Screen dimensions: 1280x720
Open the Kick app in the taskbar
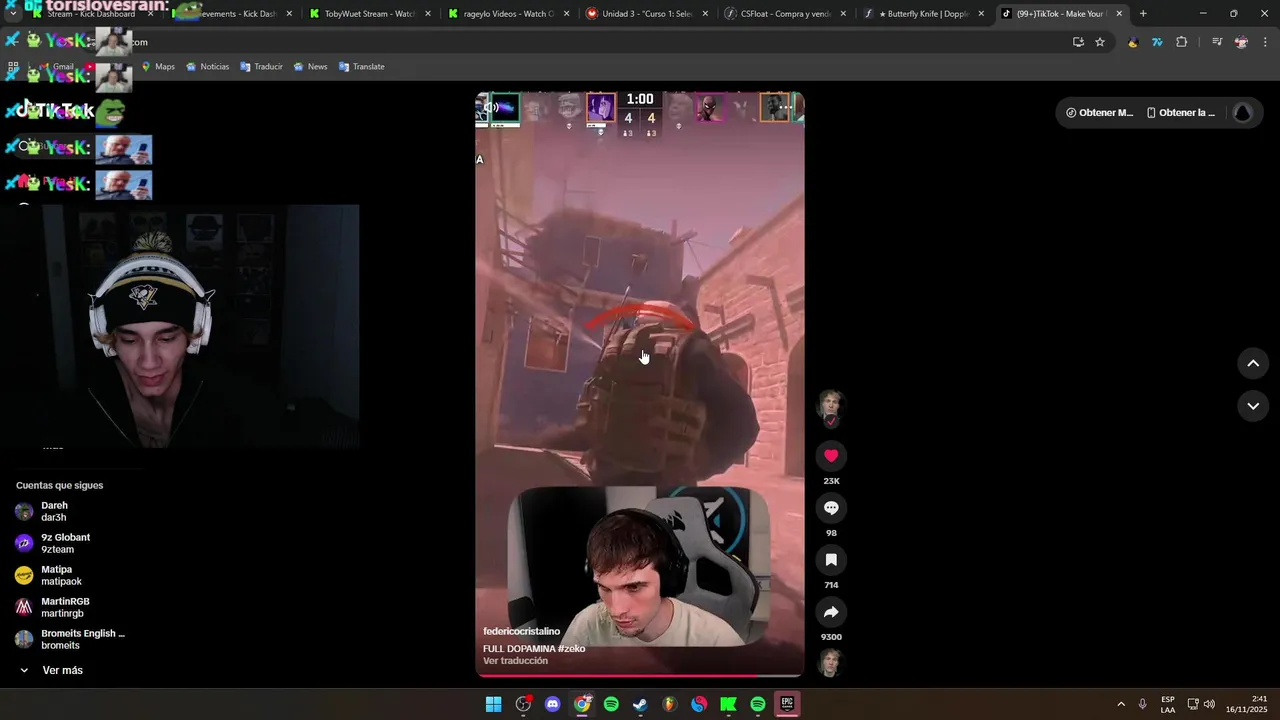(728, 705)
